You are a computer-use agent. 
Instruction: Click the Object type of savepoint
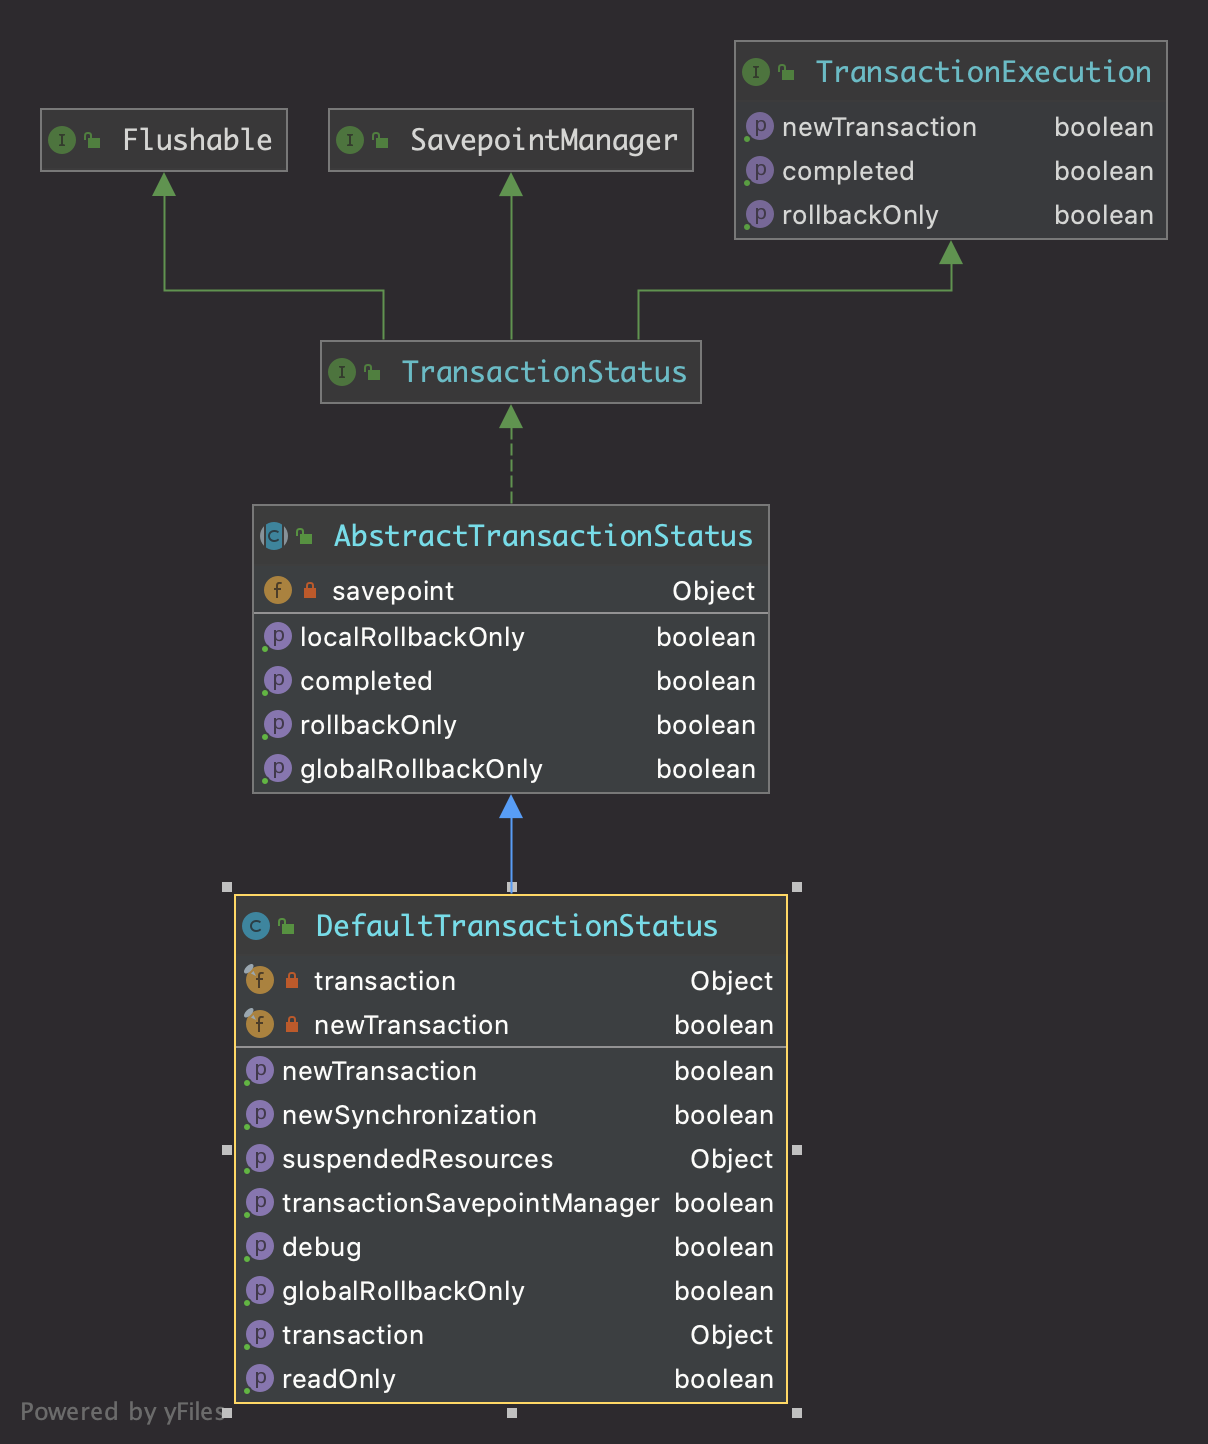pyautogui.click(x=713, y=591)
